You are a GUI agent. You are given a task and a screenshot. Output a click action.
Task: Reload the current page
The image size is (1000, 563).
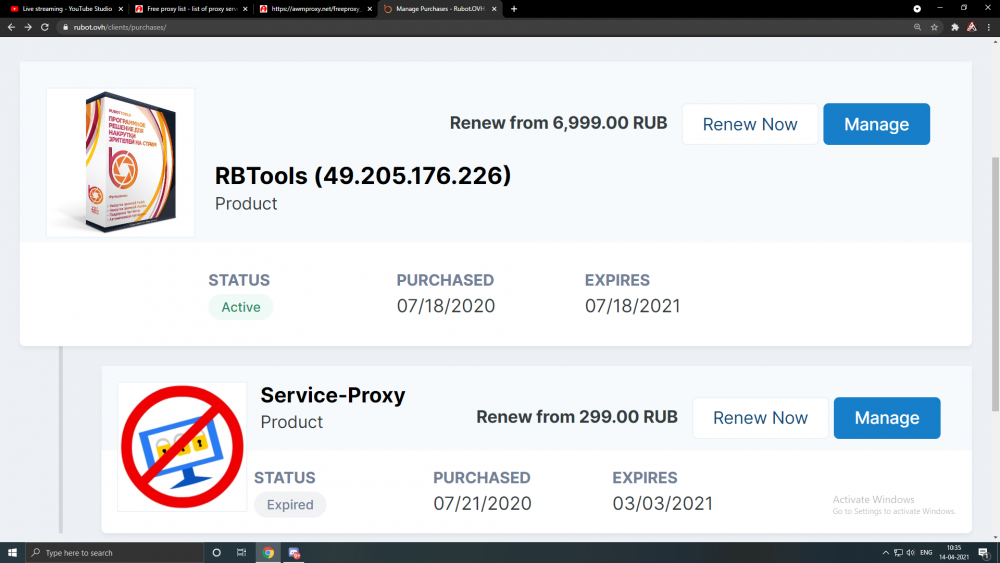(45, 27)
